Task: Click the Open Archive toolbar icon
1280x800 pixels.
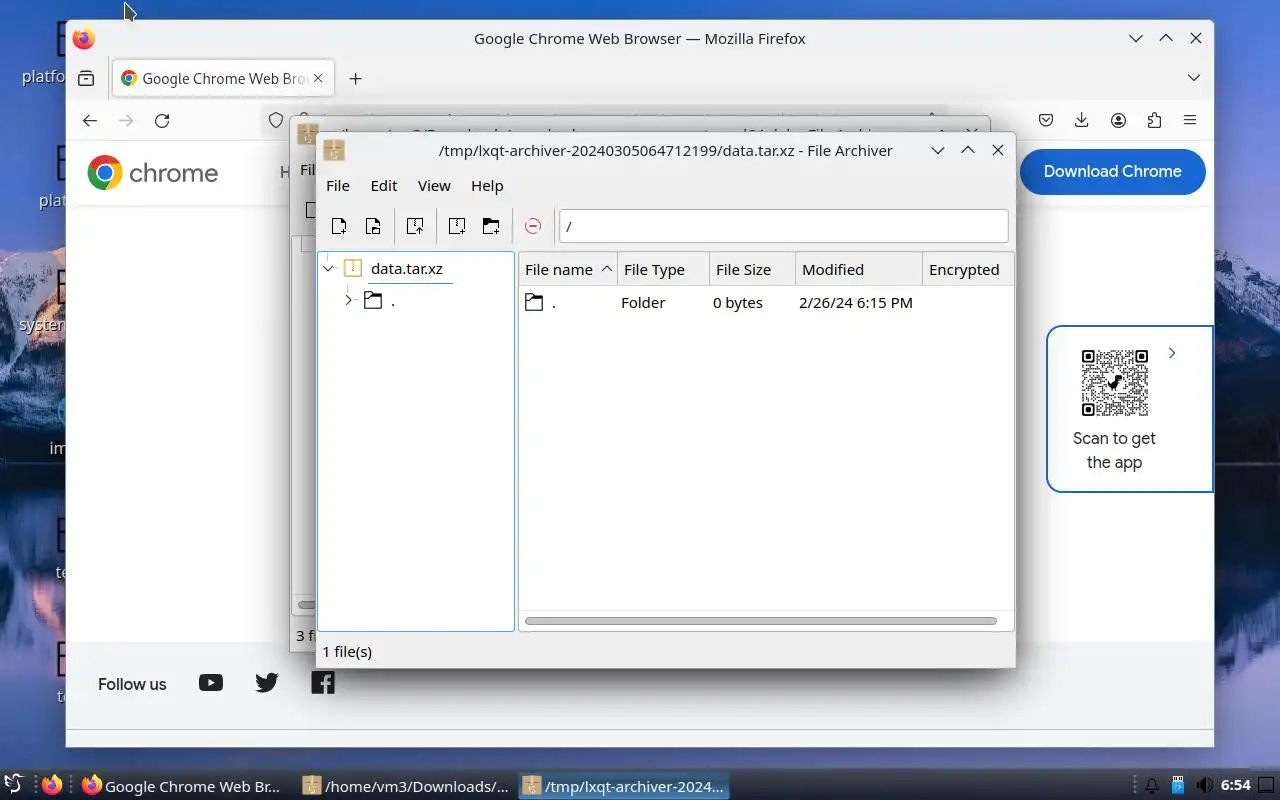Action: [x=373, y=226]
